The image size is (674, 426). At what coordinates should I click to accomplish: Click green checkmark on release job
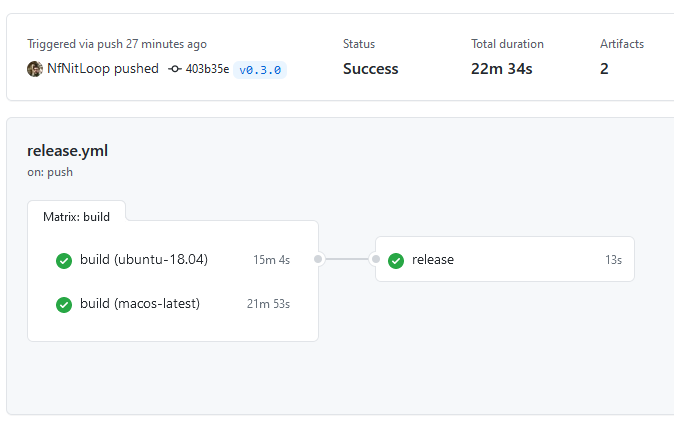click(396, 261)
